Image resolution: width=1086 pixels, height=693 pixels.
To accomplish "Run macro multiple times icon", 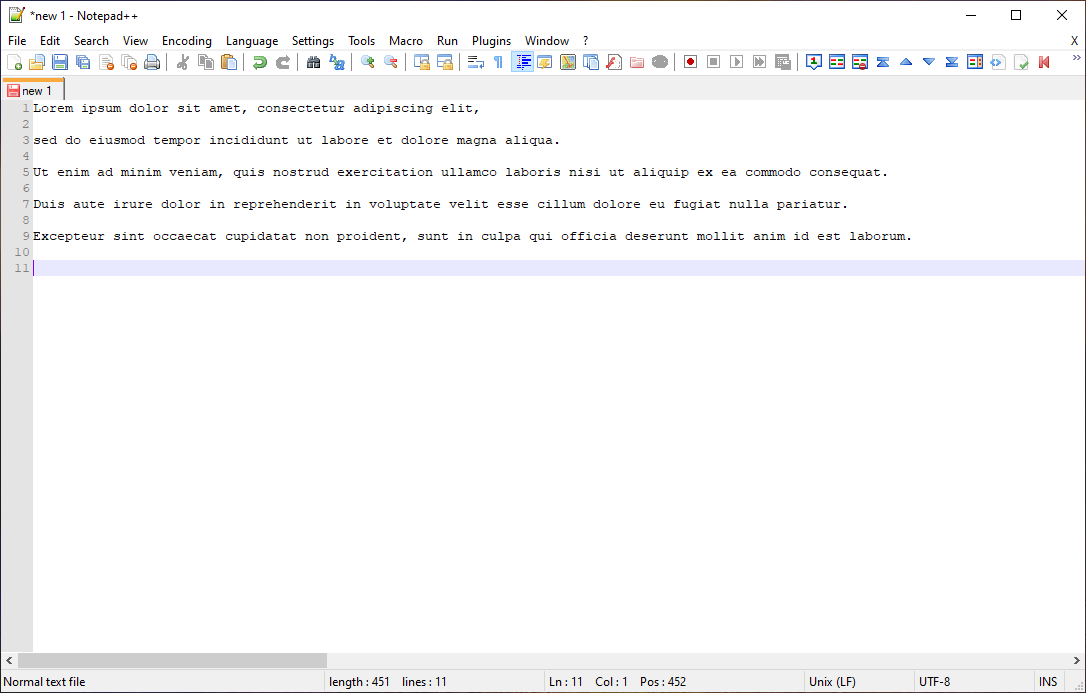I will pos(759,62).
